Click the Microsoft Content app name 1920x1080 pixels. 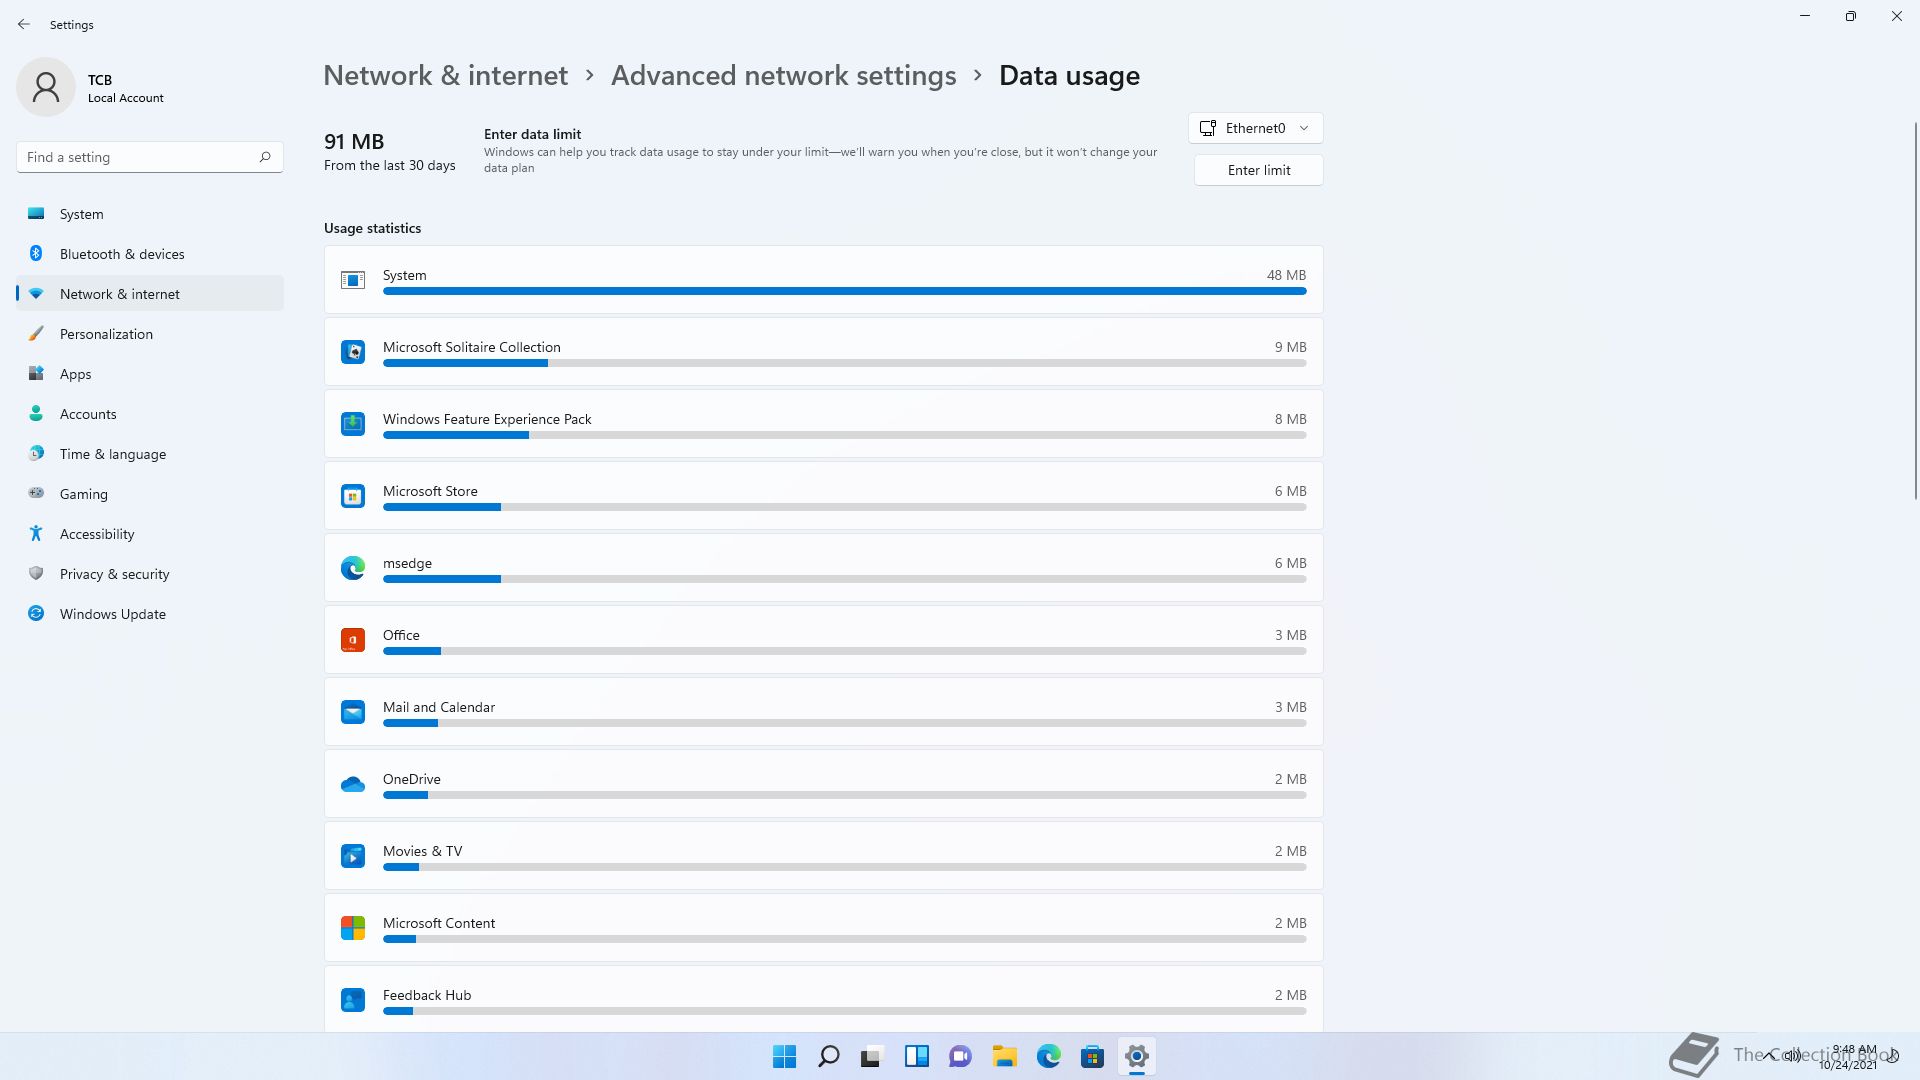point(439,923)
